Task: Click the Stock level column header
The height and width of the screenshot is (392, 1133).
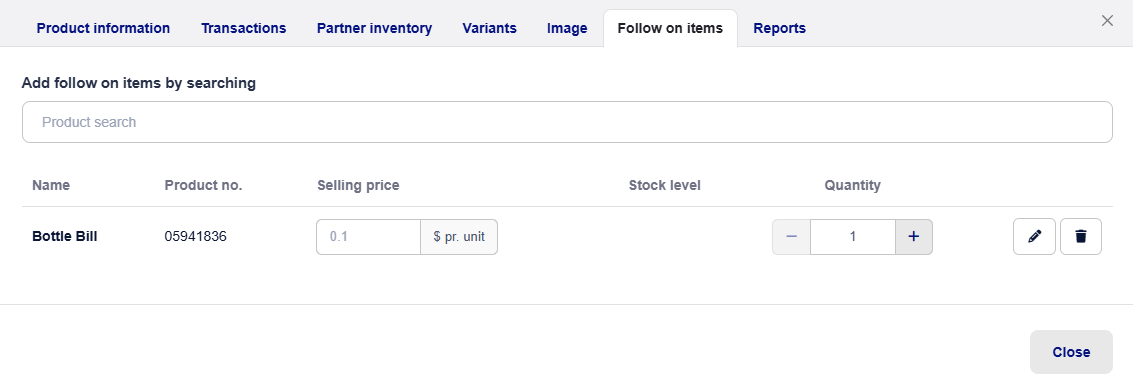Action: [664, 185]
